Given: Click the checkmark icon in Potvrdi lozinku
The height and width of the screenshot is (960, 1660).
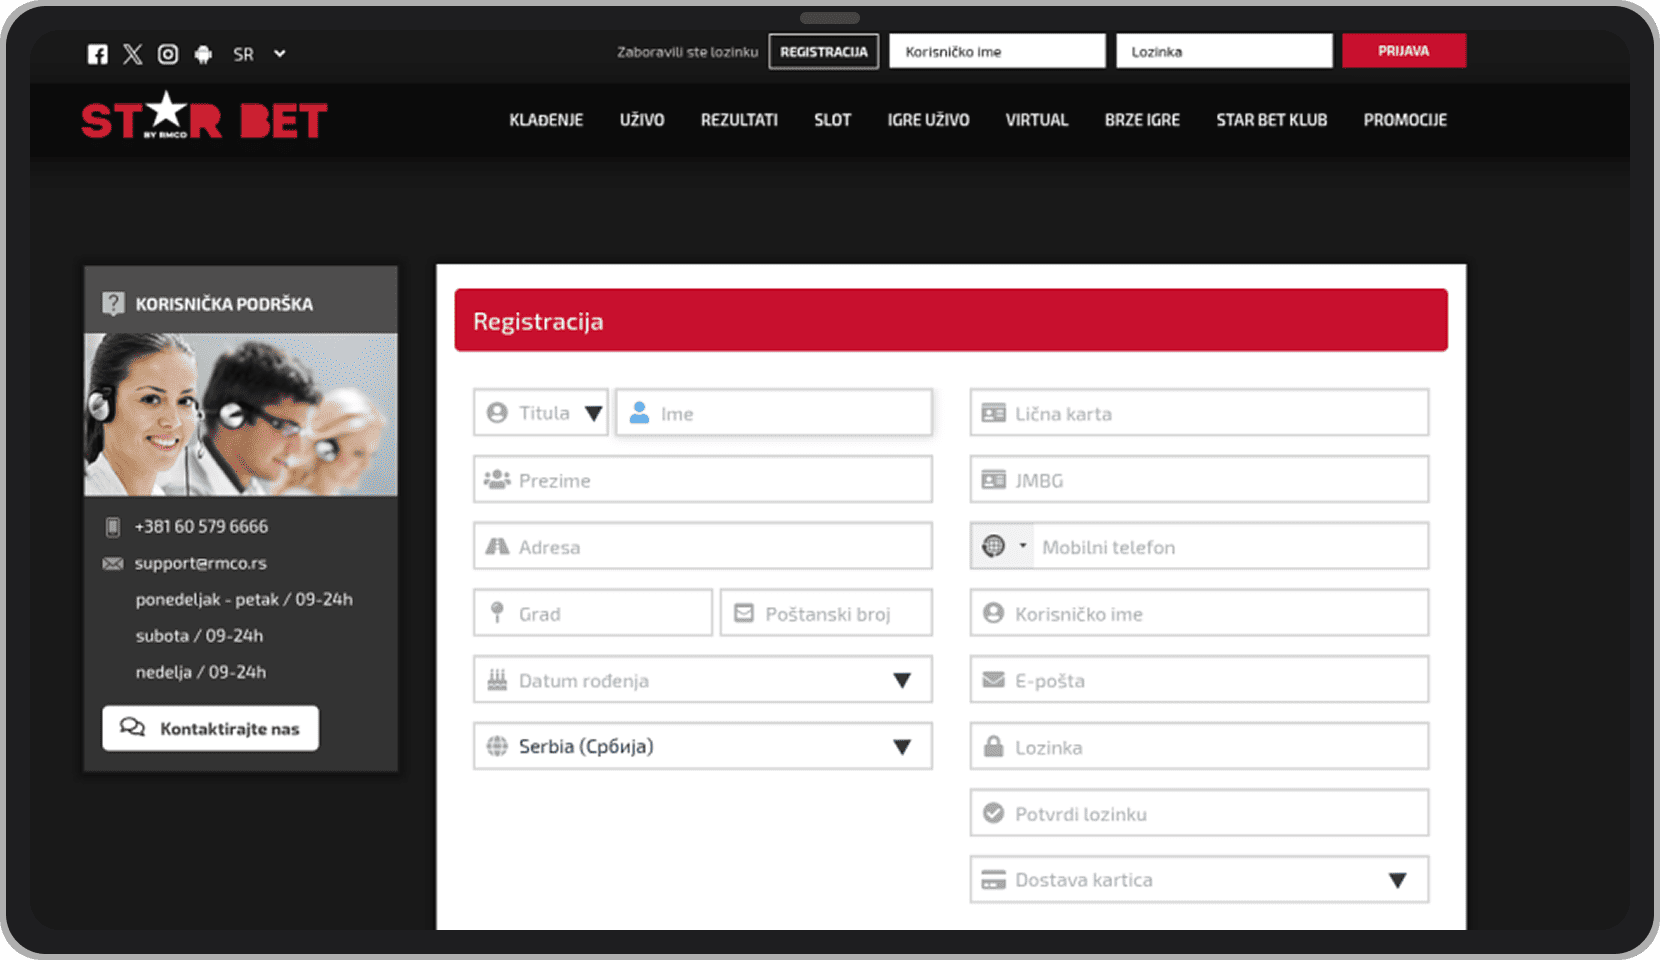Looking at the screenshot, I should (x=993, y=813).
